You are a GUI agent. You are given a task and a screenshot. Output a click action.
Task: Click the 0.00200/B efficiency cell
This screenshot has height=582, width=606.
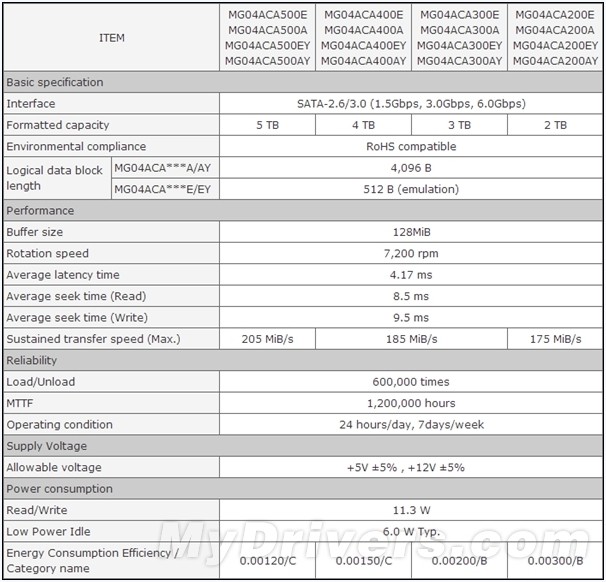(x=459, y=561)
